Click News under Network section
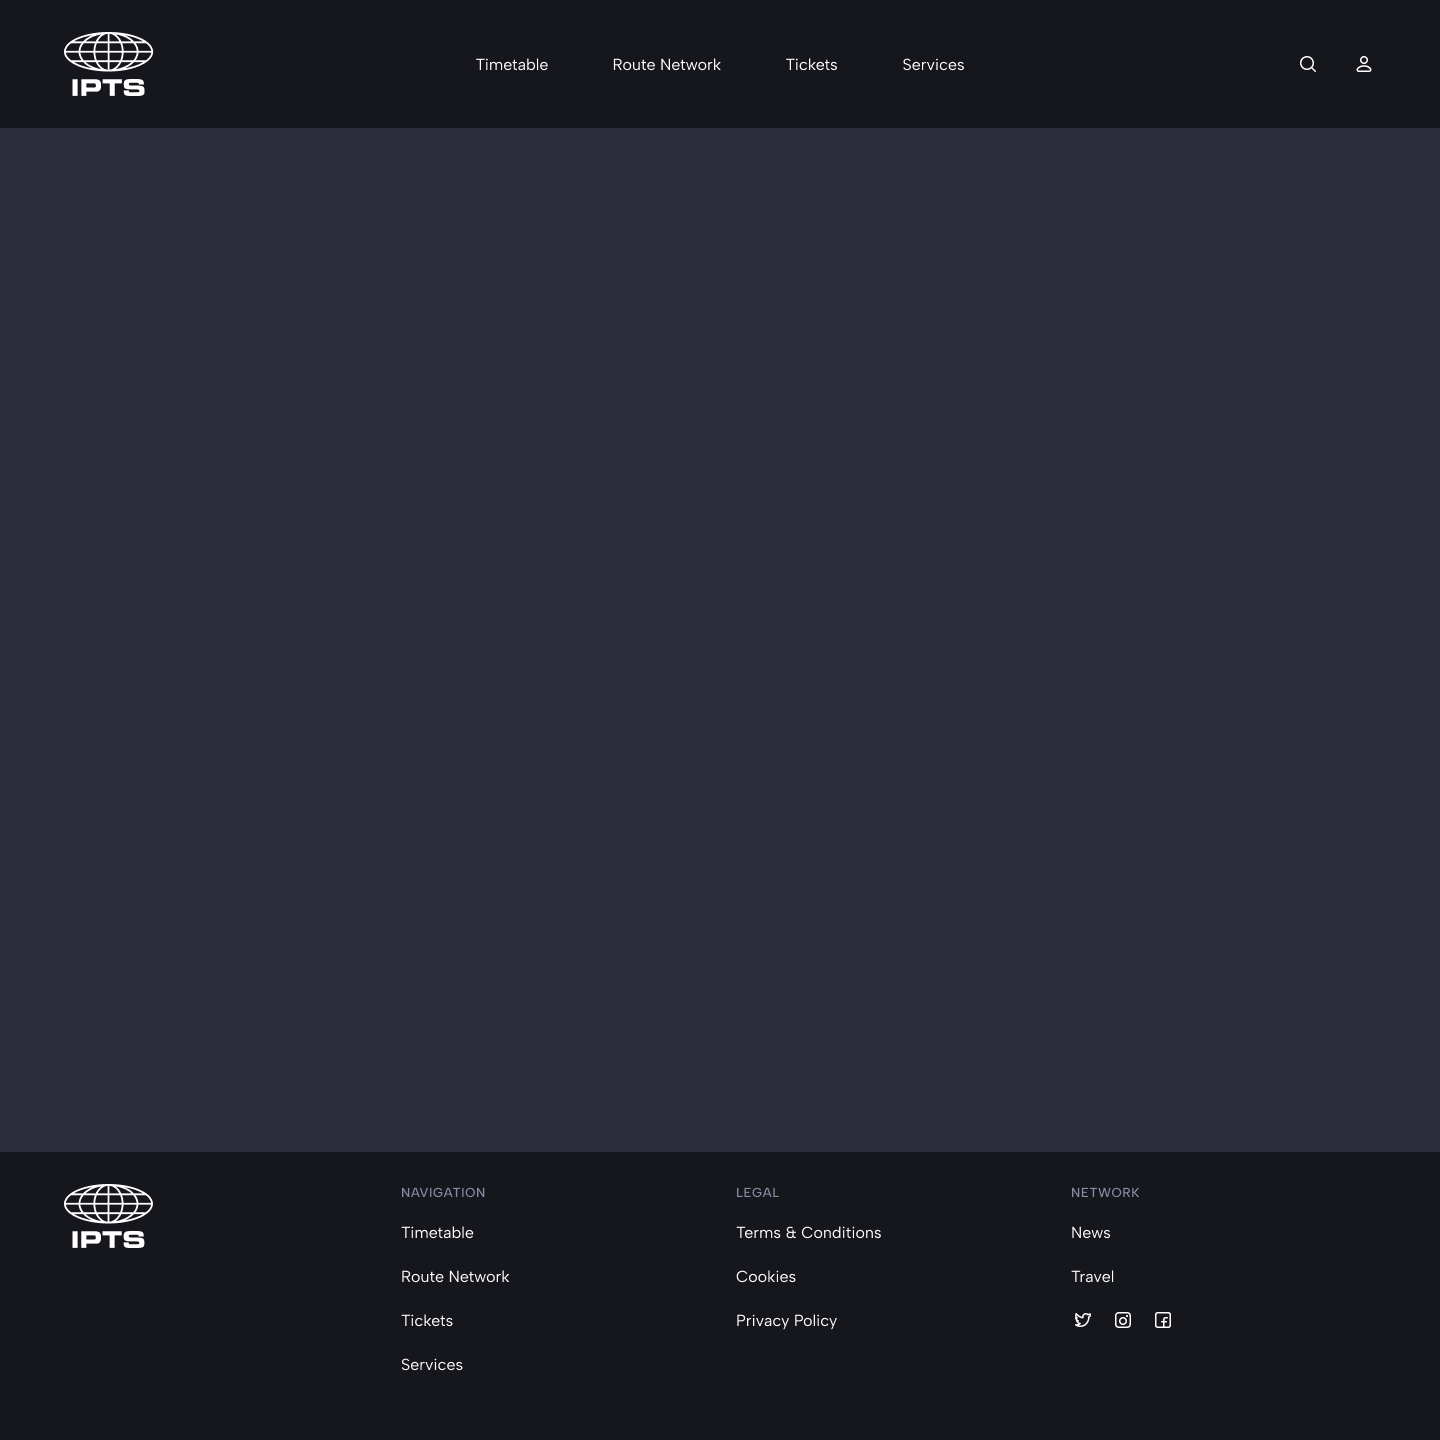This screenshot has height=1440, width=1440. coord(1090,1233)
